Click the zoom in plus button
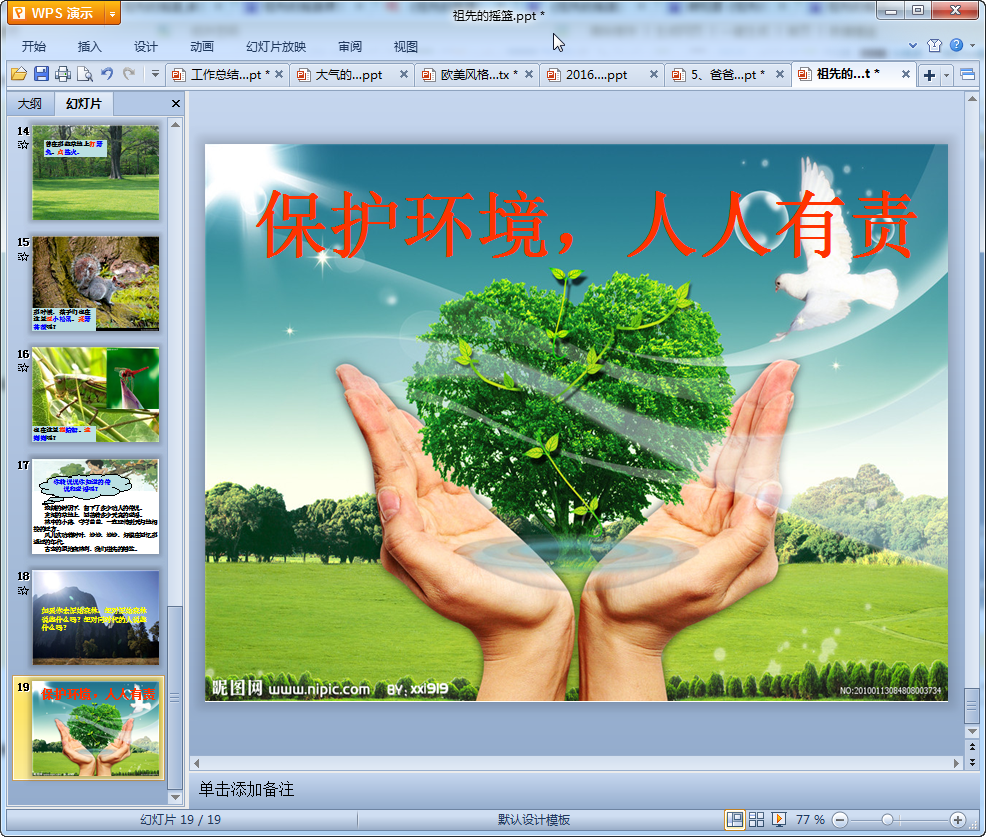This screenshot has width=986, height=837. pos(957,819)
